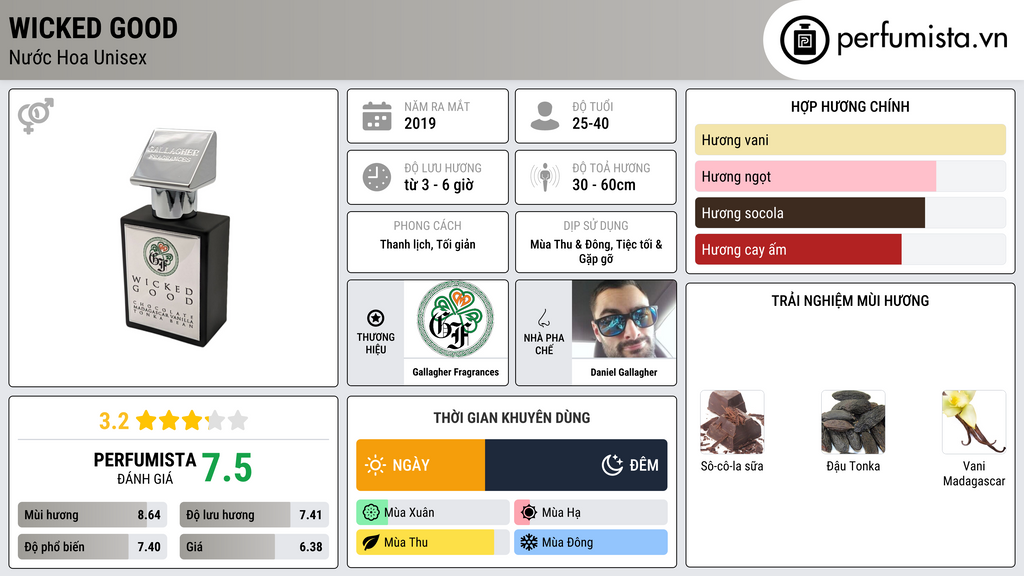
Task: Click the age range 25-40
Action: point(590,123)
